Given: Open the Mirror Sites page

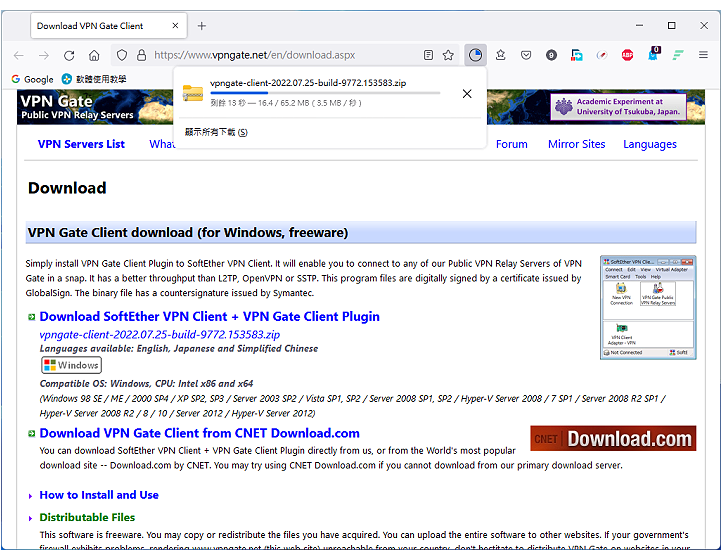Looking at the screenshot, I should 576,144.
